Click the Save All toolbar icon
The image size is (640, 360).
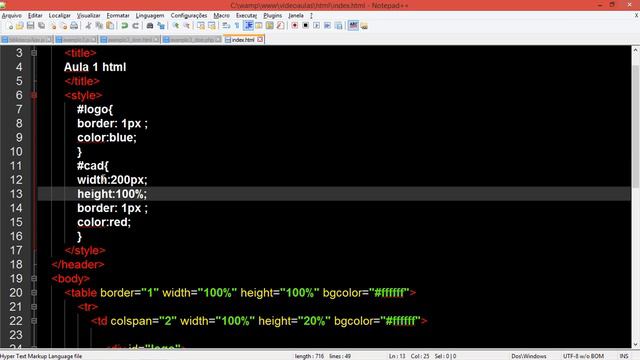tap(42, 26)
